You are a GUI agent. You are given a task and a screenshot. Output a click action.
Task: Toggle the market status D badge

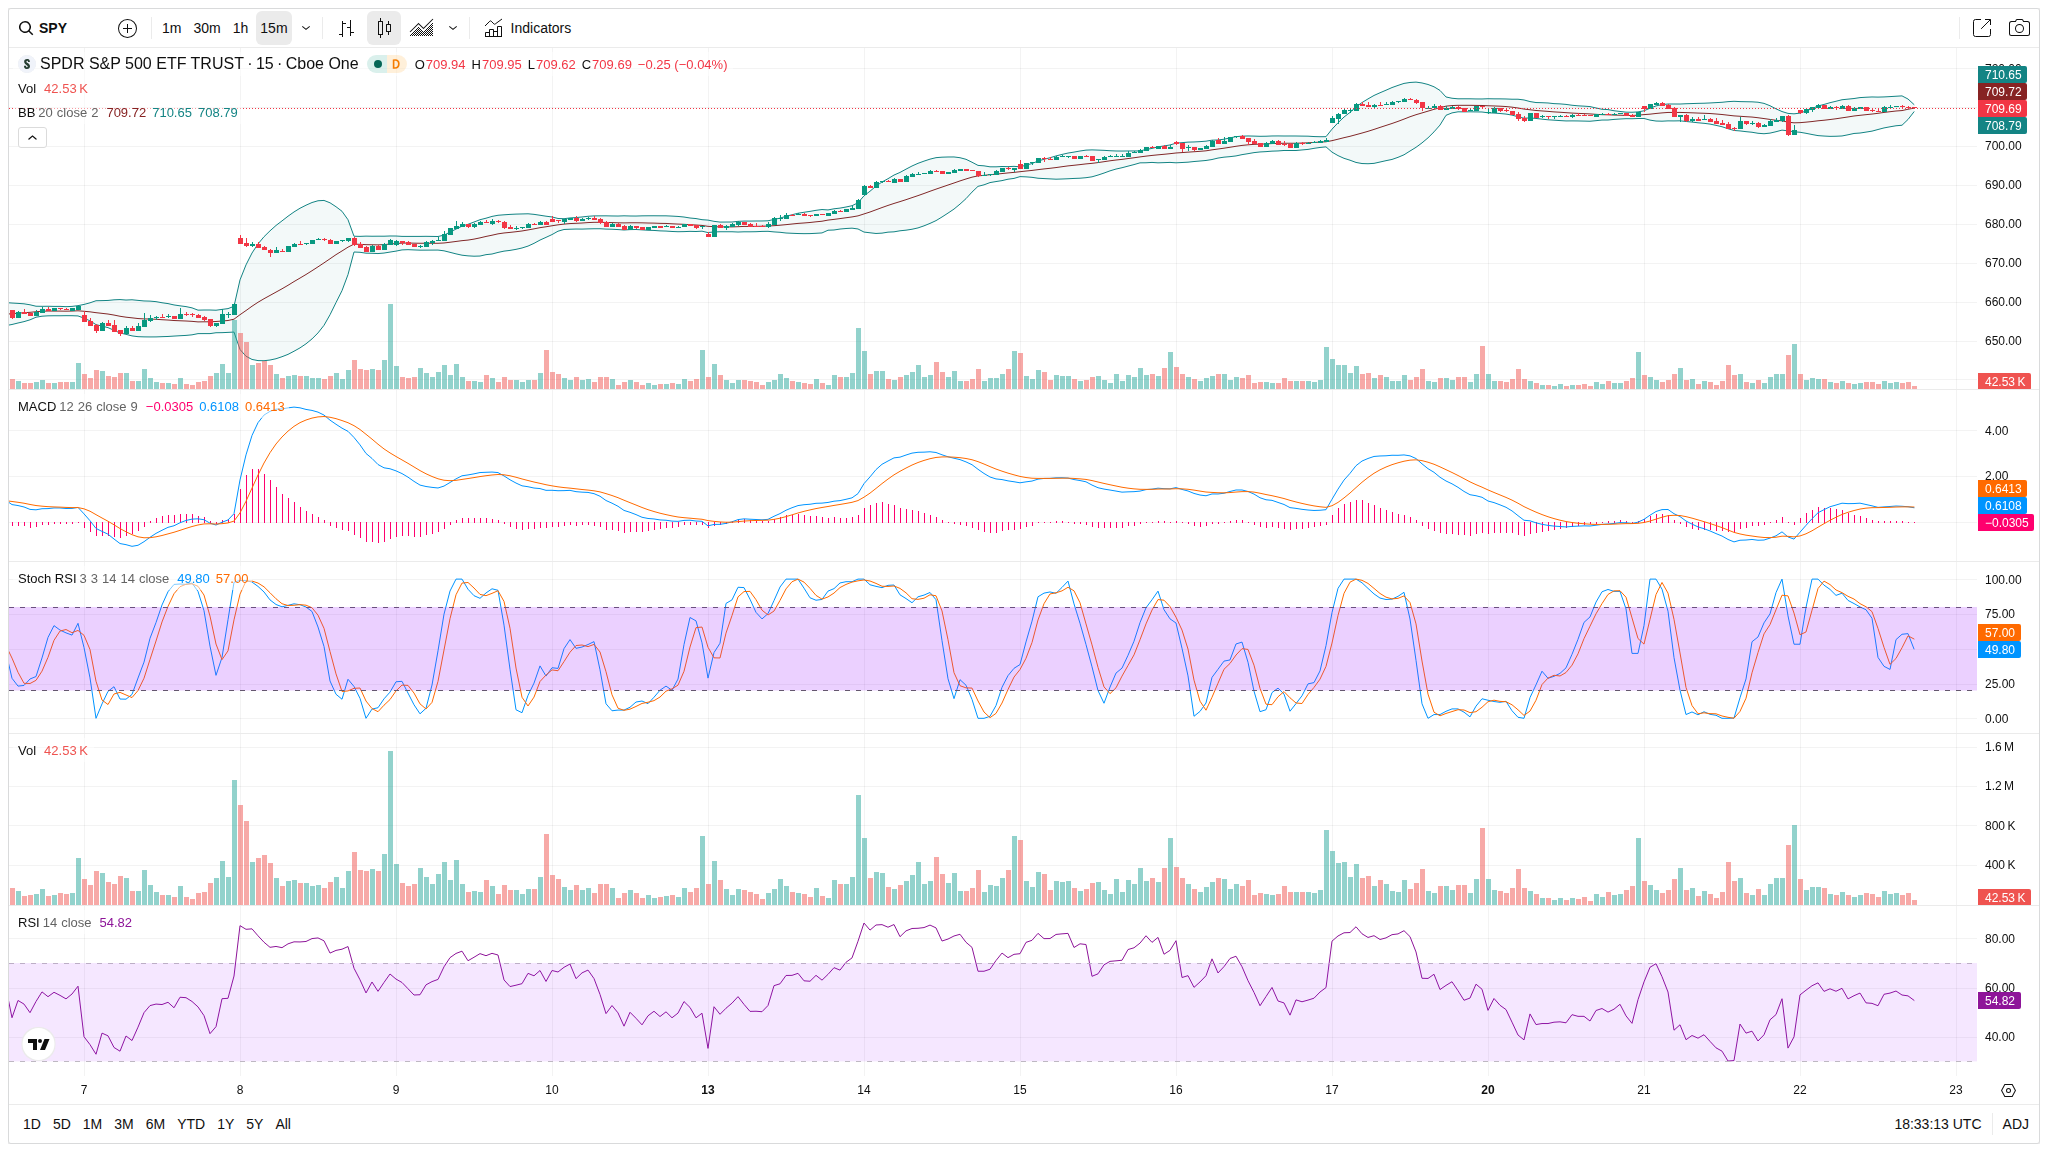pyautogui.click(x=396, y=64)
